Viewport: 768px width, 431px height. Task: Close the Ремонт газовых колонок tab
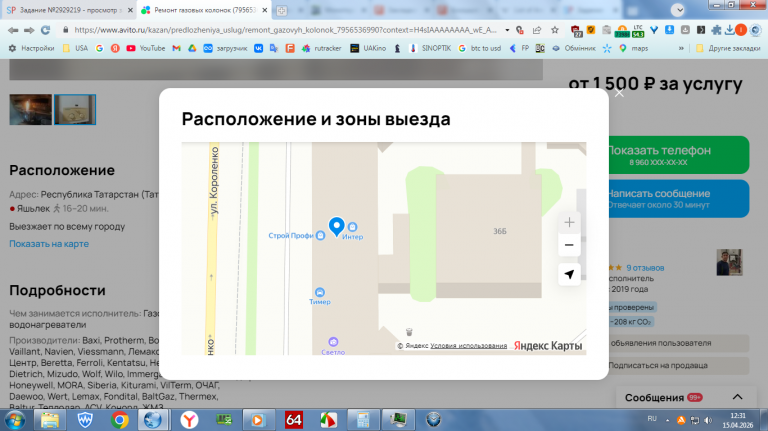point(264,10)
